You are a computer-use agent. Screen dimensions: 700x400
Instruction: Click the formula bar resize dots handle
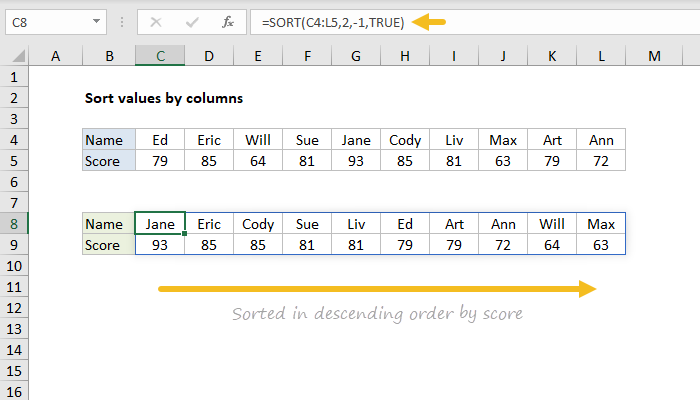pyautogui.click(x=121, y=22)
